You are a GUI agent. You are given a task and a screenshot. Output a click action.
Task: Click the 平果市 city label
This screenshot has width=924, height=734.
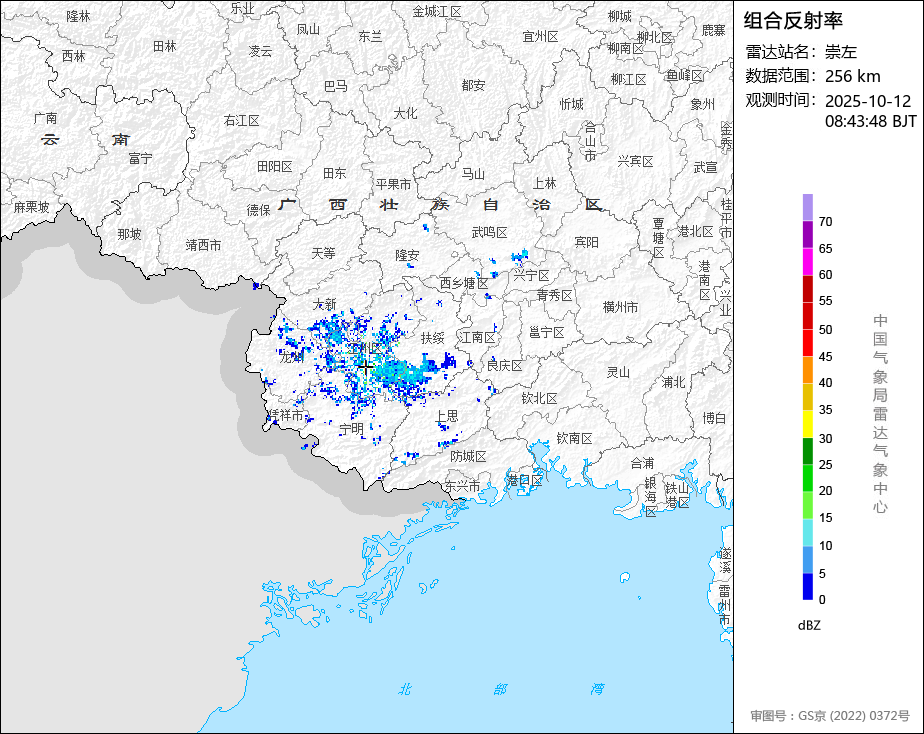[x=394, y=184]
